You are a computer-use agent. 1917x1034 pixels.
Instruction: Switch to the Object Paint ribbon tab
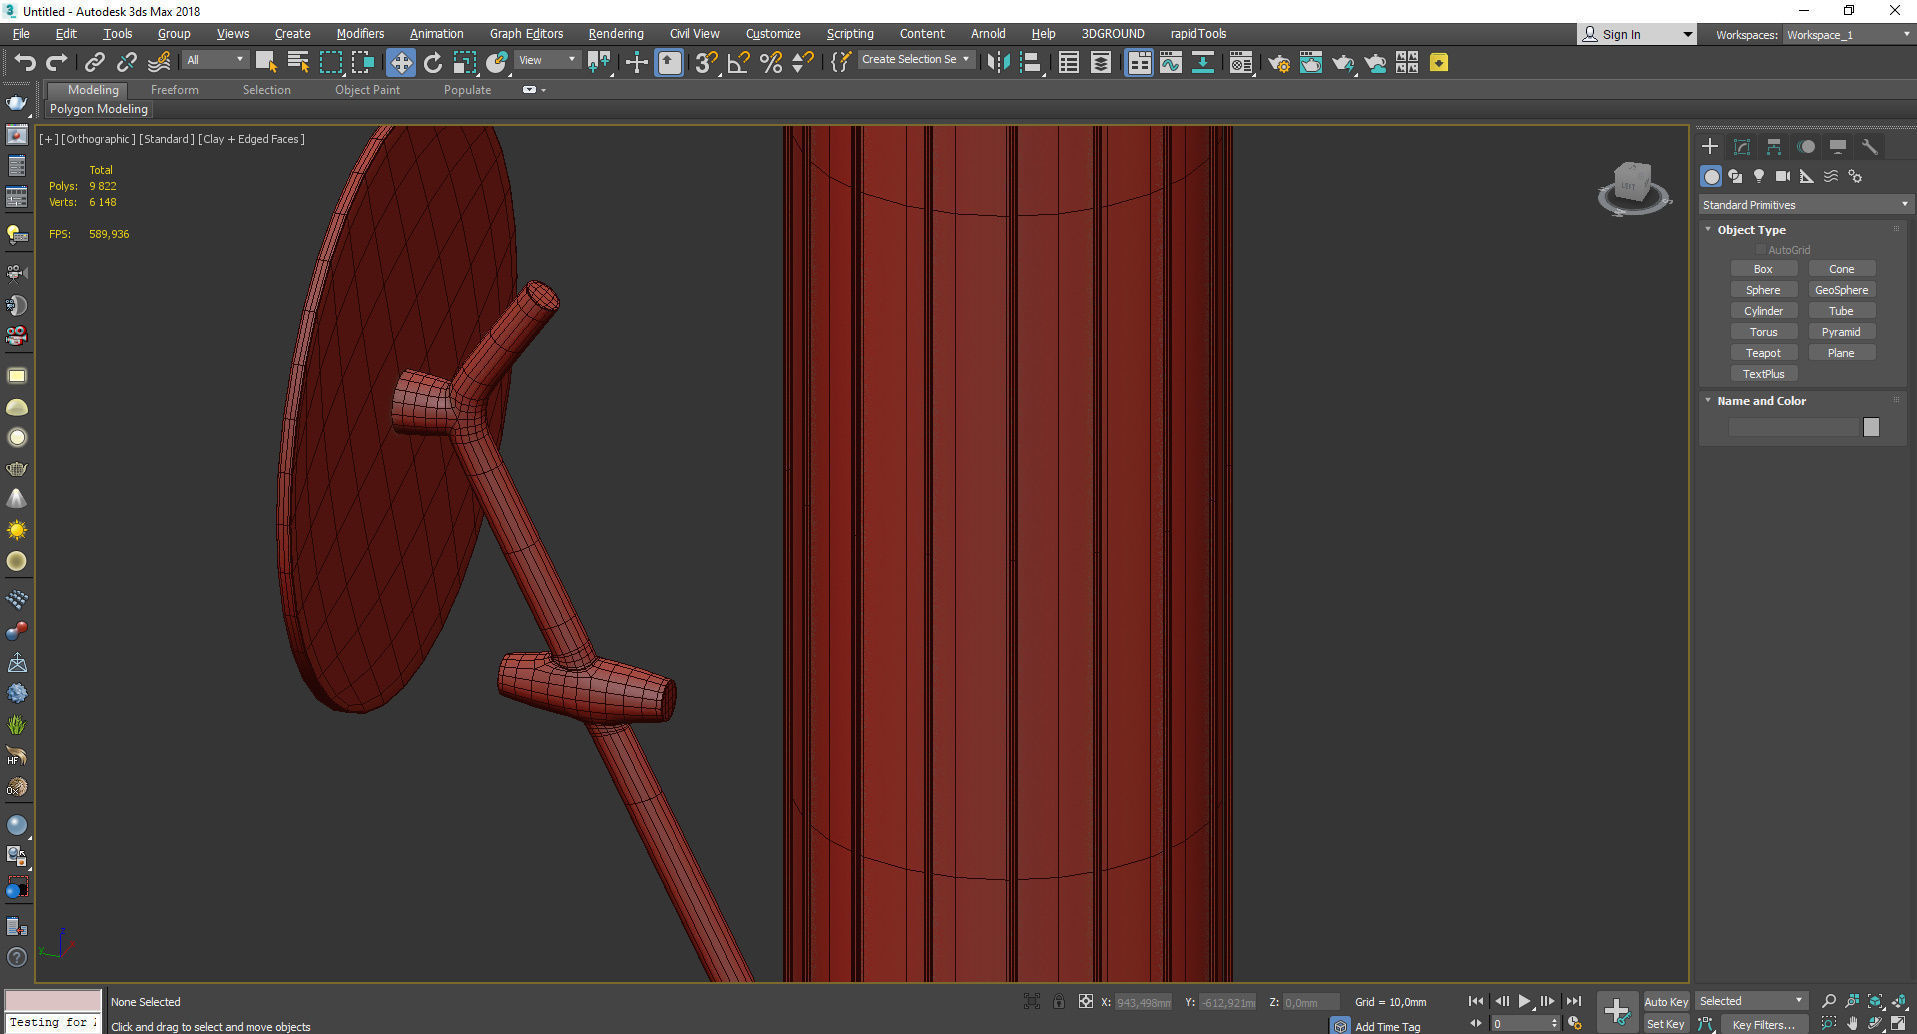(x=367, y=90)
